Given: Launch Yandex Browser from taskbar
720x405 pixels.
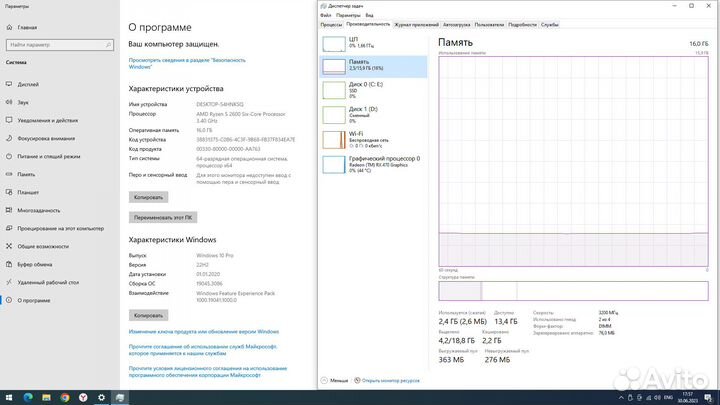Looking at the screenshot, I should click(83, 398).
